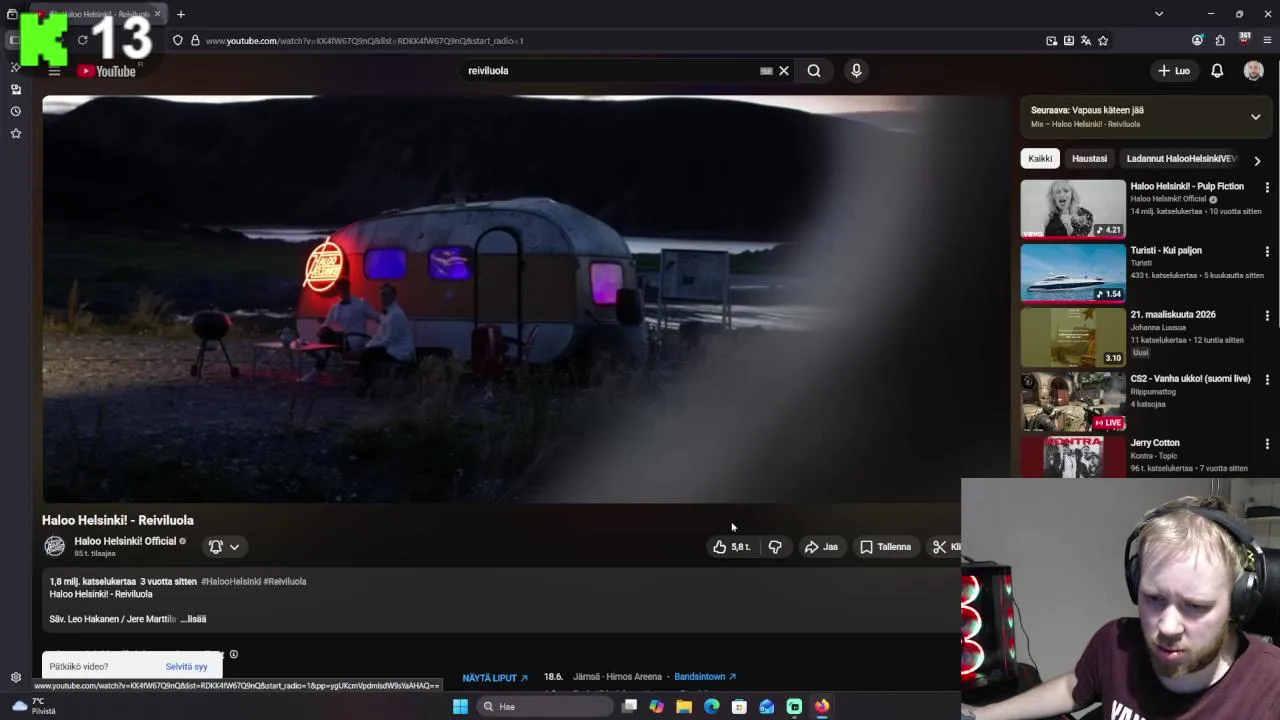1280x720 pixels.
Task: Select the Haustasi filter chip
Action: 1089,158
